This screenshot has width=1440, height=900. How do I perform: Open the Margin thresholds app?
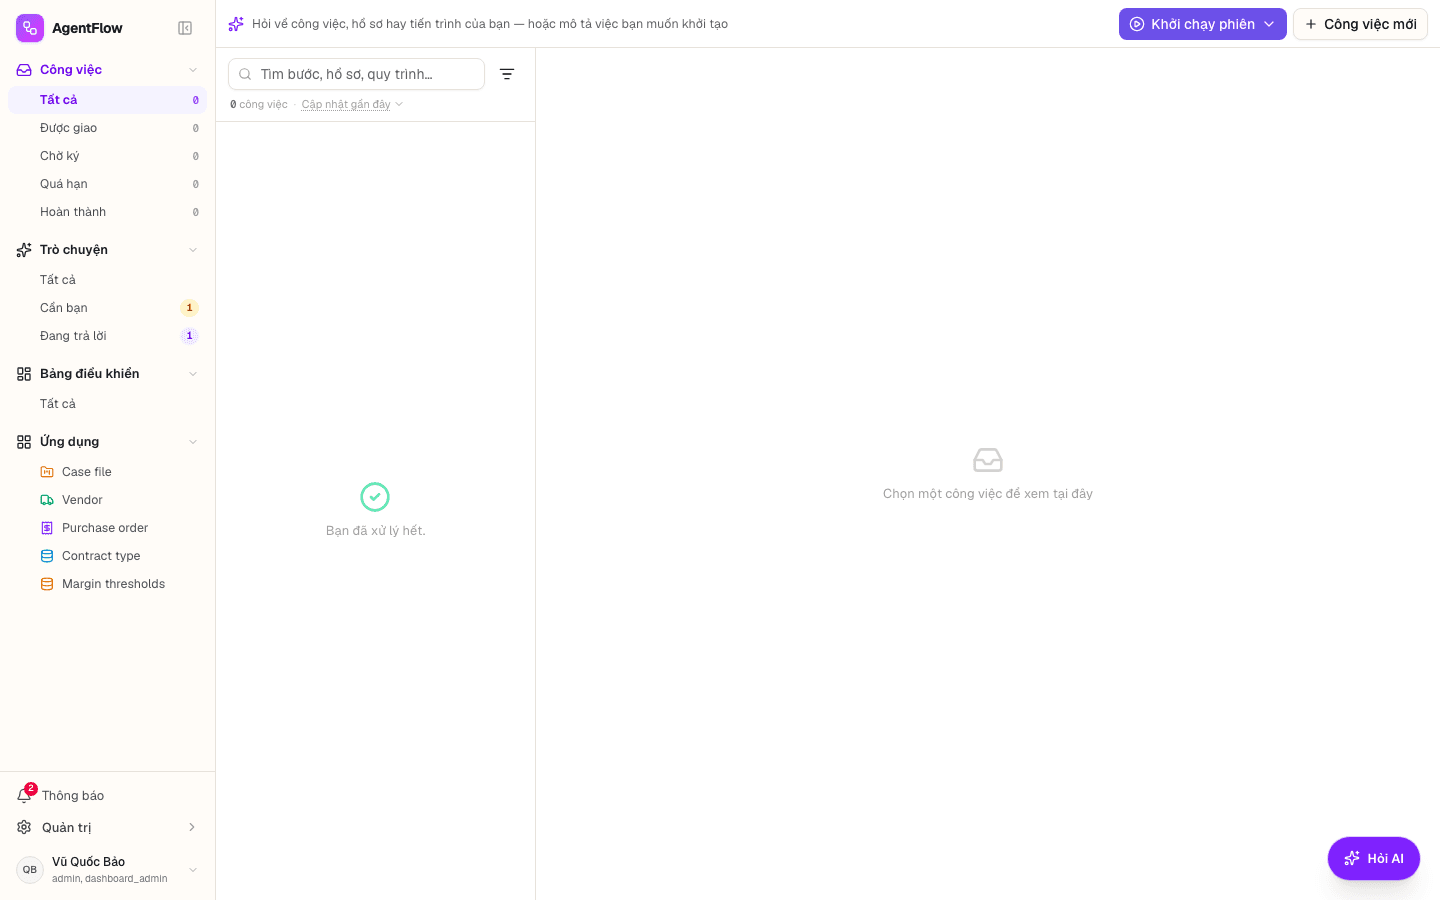[107, 584]
